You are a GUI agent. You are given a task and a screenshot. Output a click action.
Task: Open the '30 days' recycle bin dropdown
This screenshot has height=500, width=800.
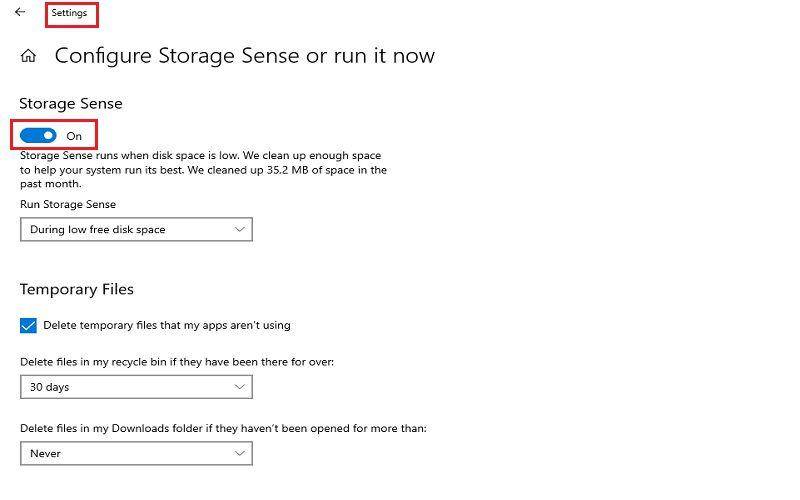pos(136,387)
